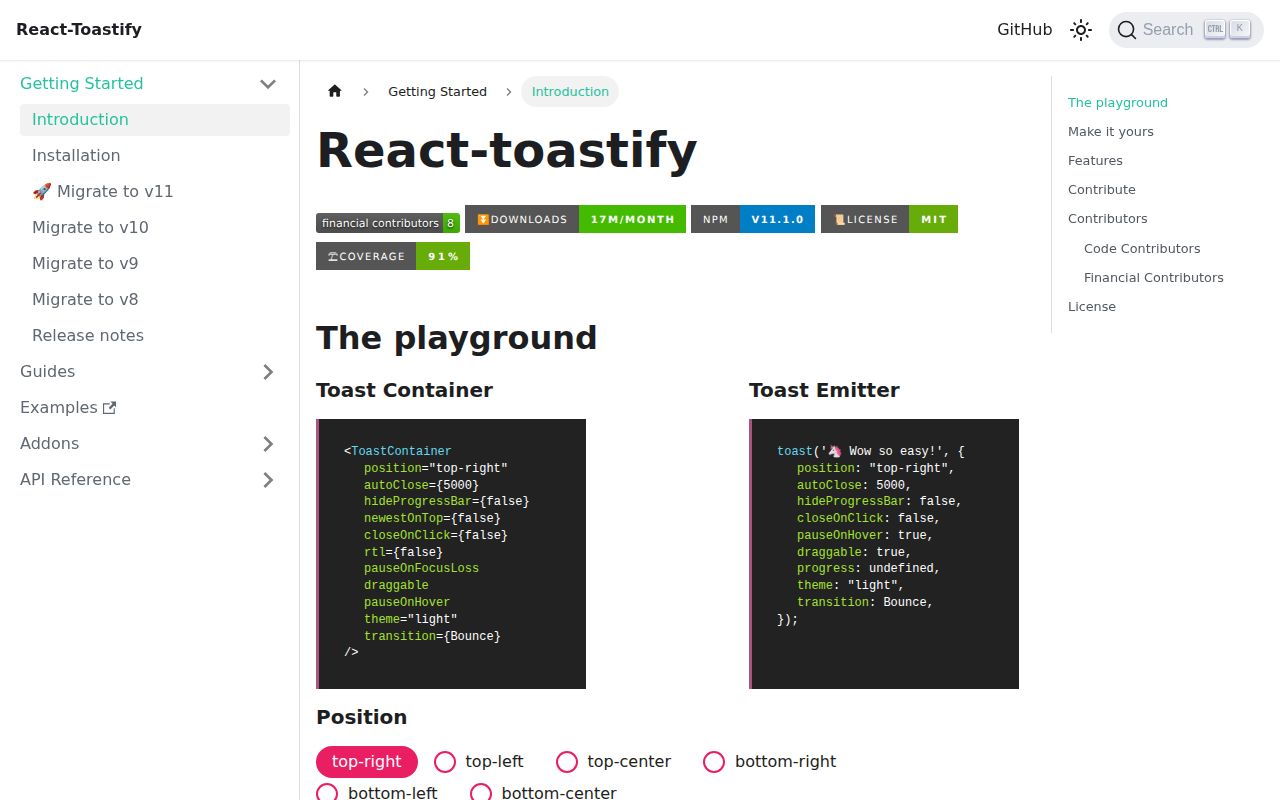Image resolution: width=1280 pixels, height=800 pixels.
Task: Open the Guides sidebar category
Action: point(47,372)
